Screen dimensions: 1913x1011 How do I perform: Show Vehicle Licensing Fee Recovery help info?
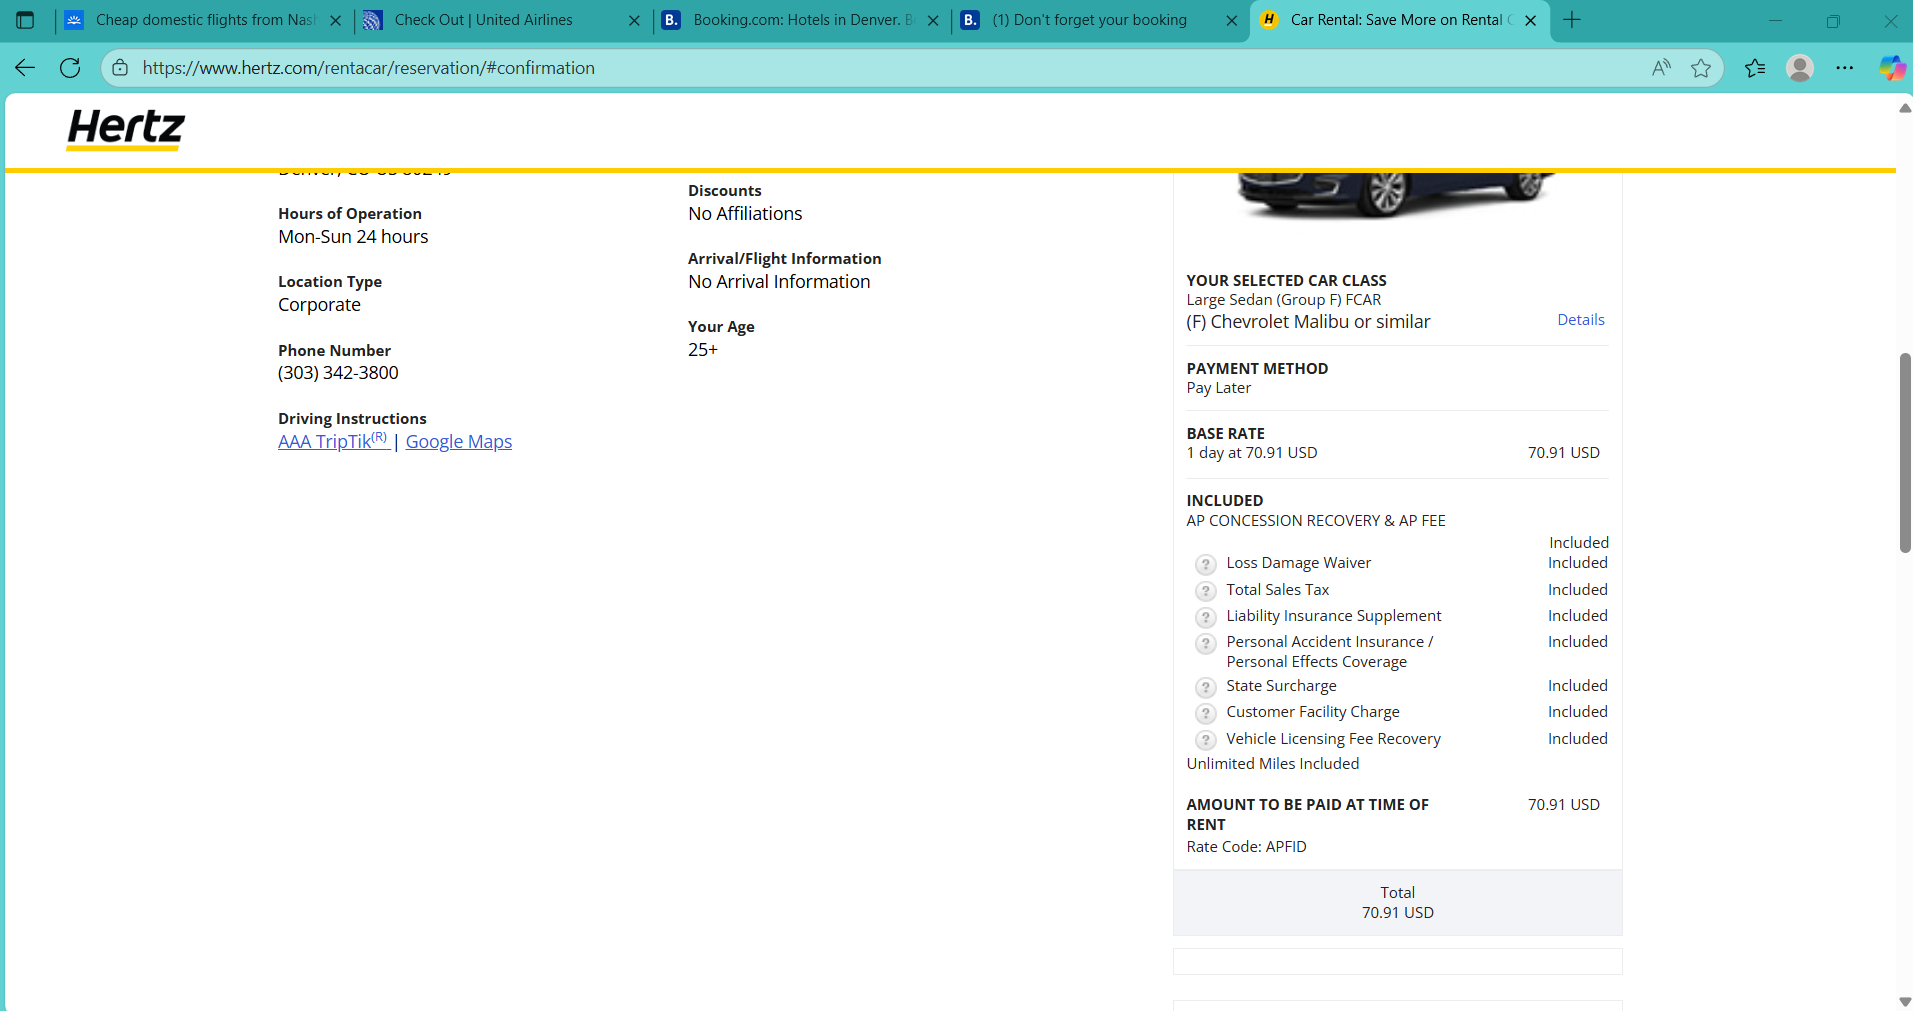click(x=1206, y=740)
